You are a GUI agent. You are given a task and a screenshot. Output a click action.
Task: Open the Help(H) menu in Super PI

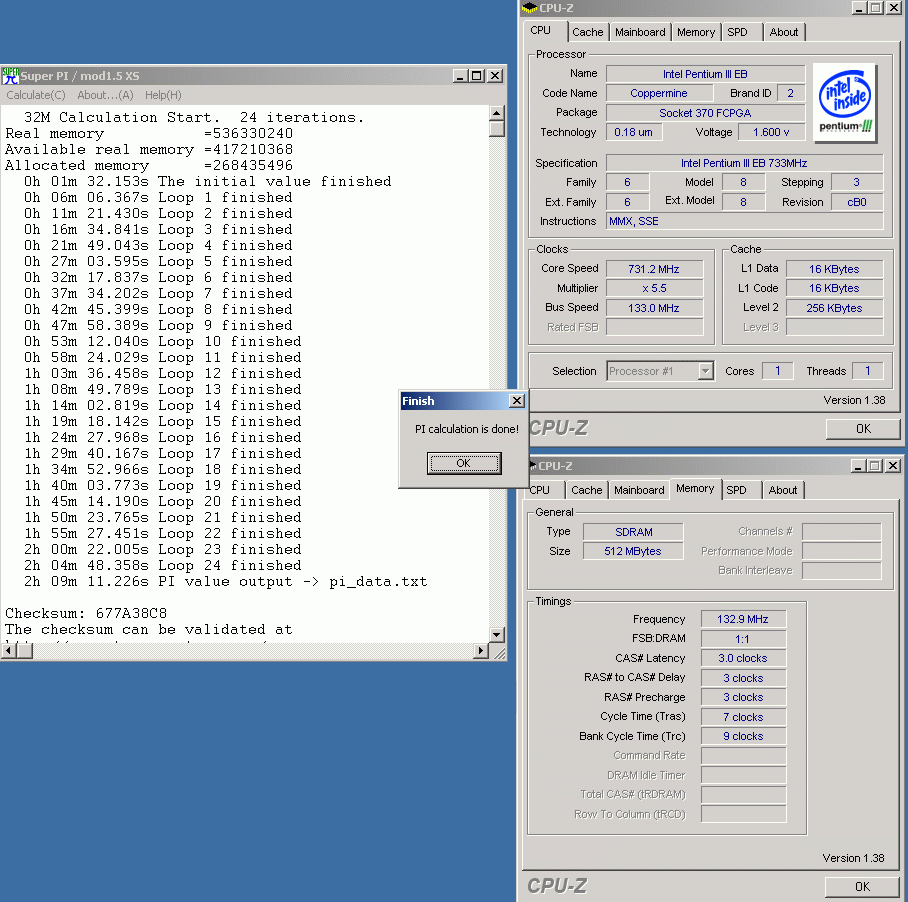click(163, 95)
